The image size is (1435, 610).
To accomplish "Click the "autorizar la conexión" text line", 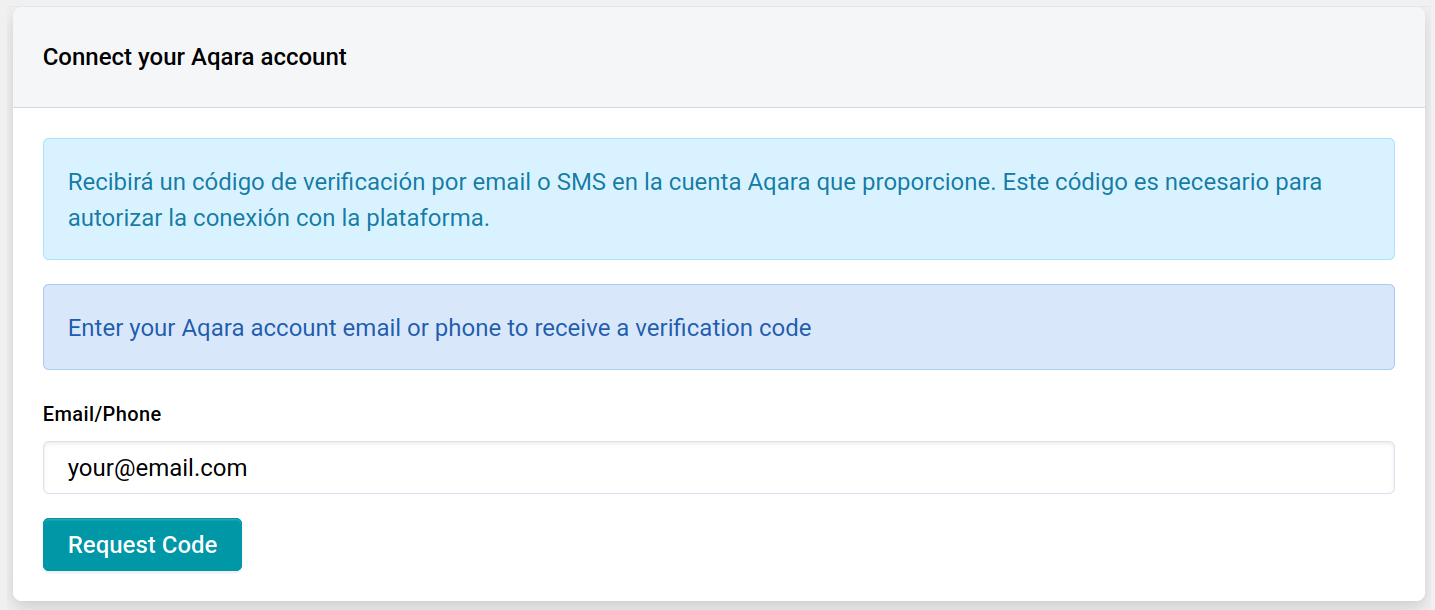I will pyautogui.click(x=279, y=218).
